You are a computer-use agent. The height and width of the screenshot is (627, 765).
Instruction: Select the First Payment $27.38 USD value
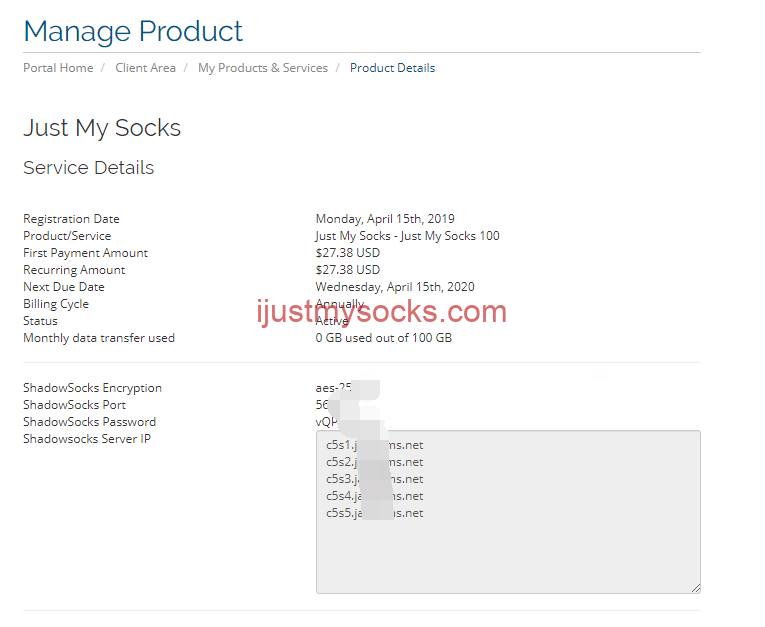(x=347, y=253)
